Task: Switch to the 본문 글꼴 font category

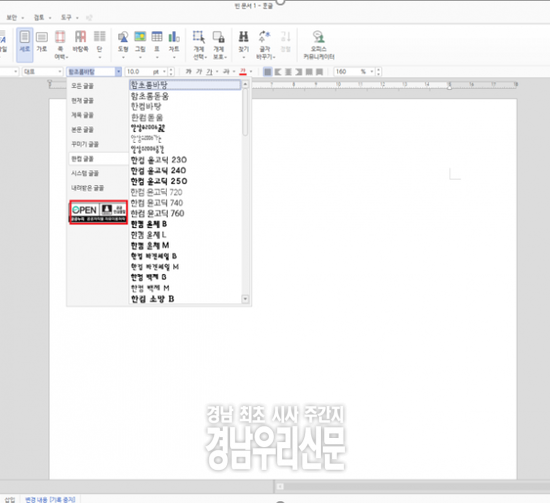Action: (82, 130)
